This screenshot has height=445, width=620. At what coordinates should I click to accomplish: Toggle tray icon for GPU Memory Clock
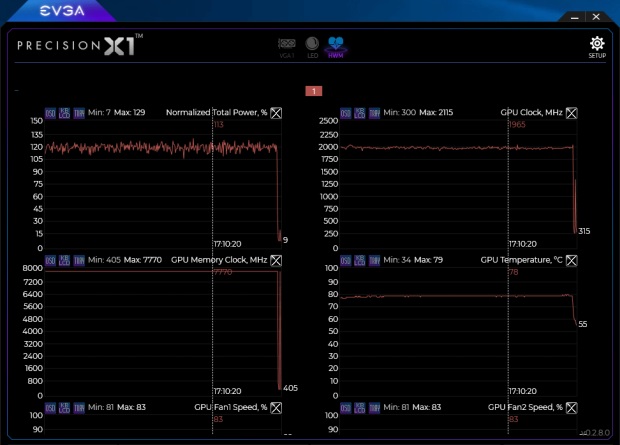click(x=79, y=260)
